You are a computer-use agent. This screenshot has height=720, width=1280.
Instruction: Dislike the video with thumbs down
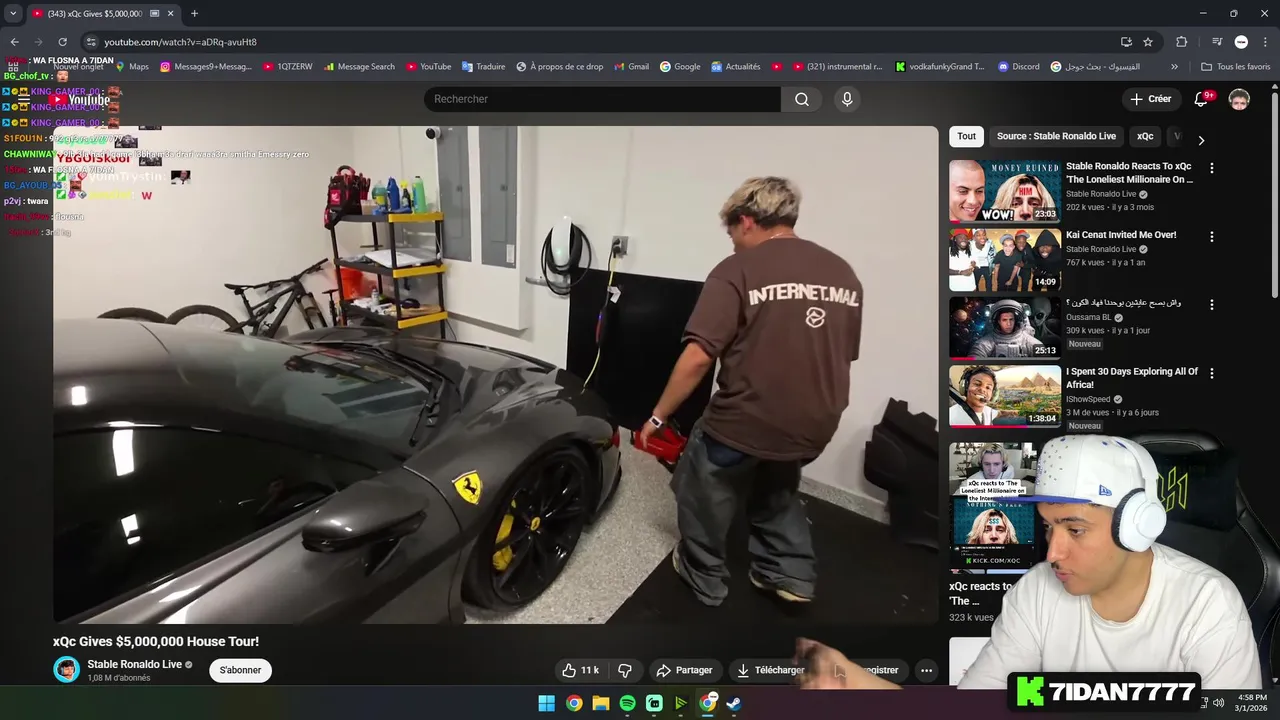[x=625, y=670]
